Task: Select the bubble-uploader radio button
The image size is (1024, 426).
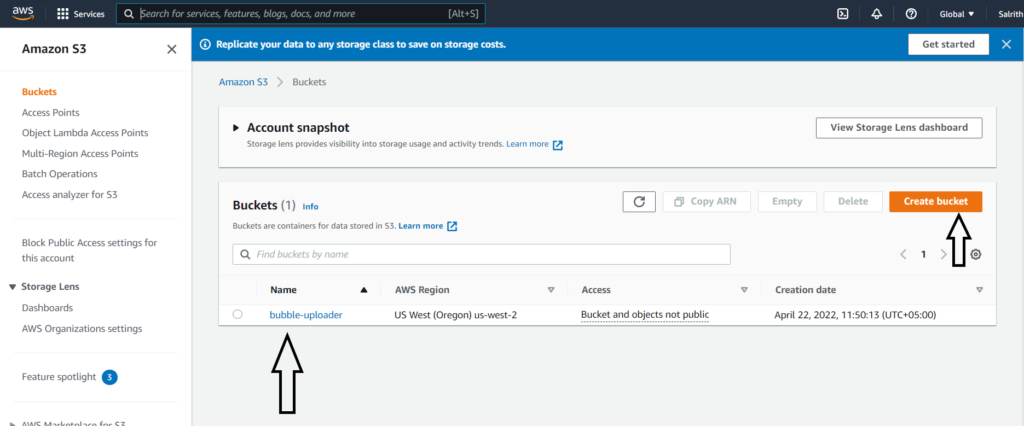Action: [x=237, y=314]
